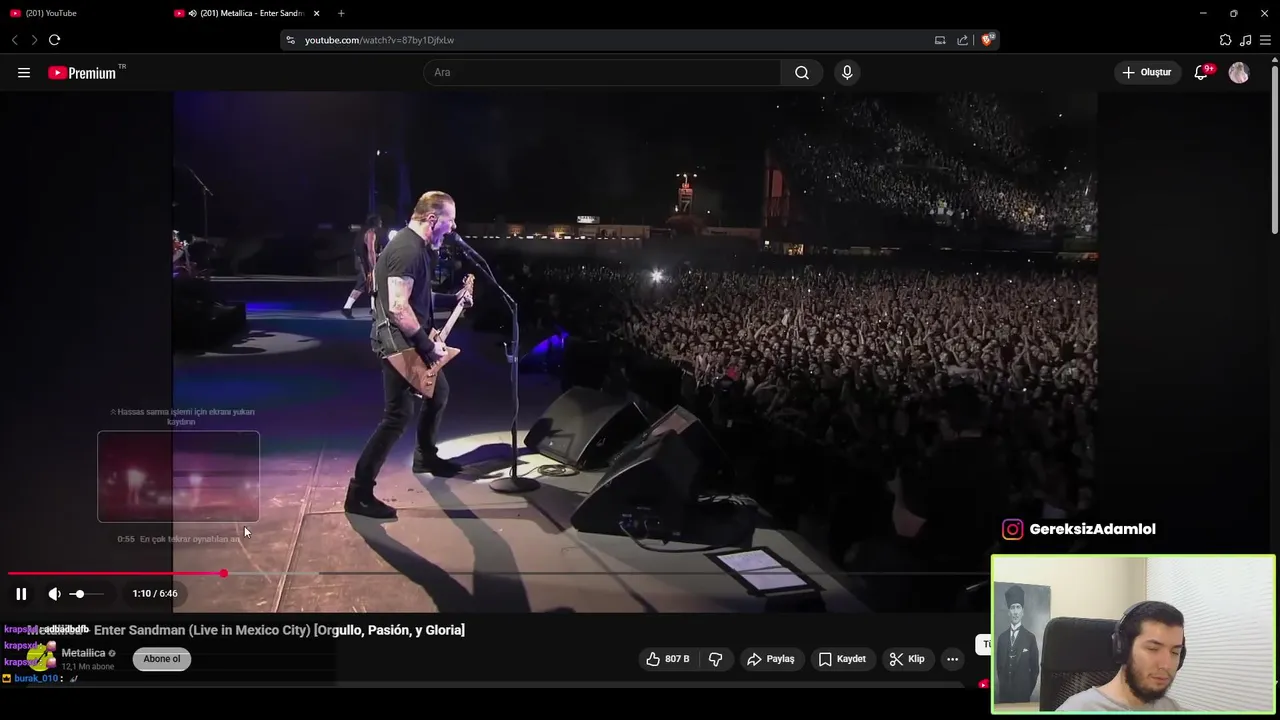Like the video with thumbs up
1280x720 pixels.
667,659
